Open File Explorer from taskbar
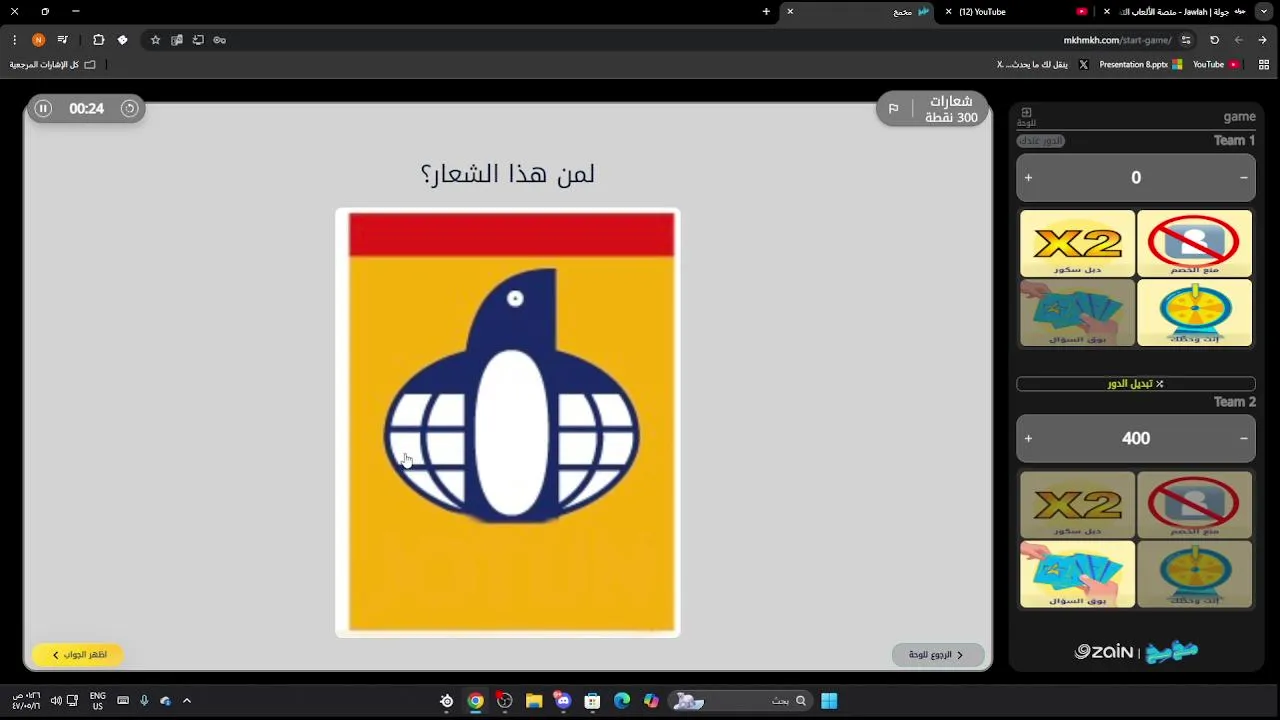 pyautogui.click(x=534, y=701)
